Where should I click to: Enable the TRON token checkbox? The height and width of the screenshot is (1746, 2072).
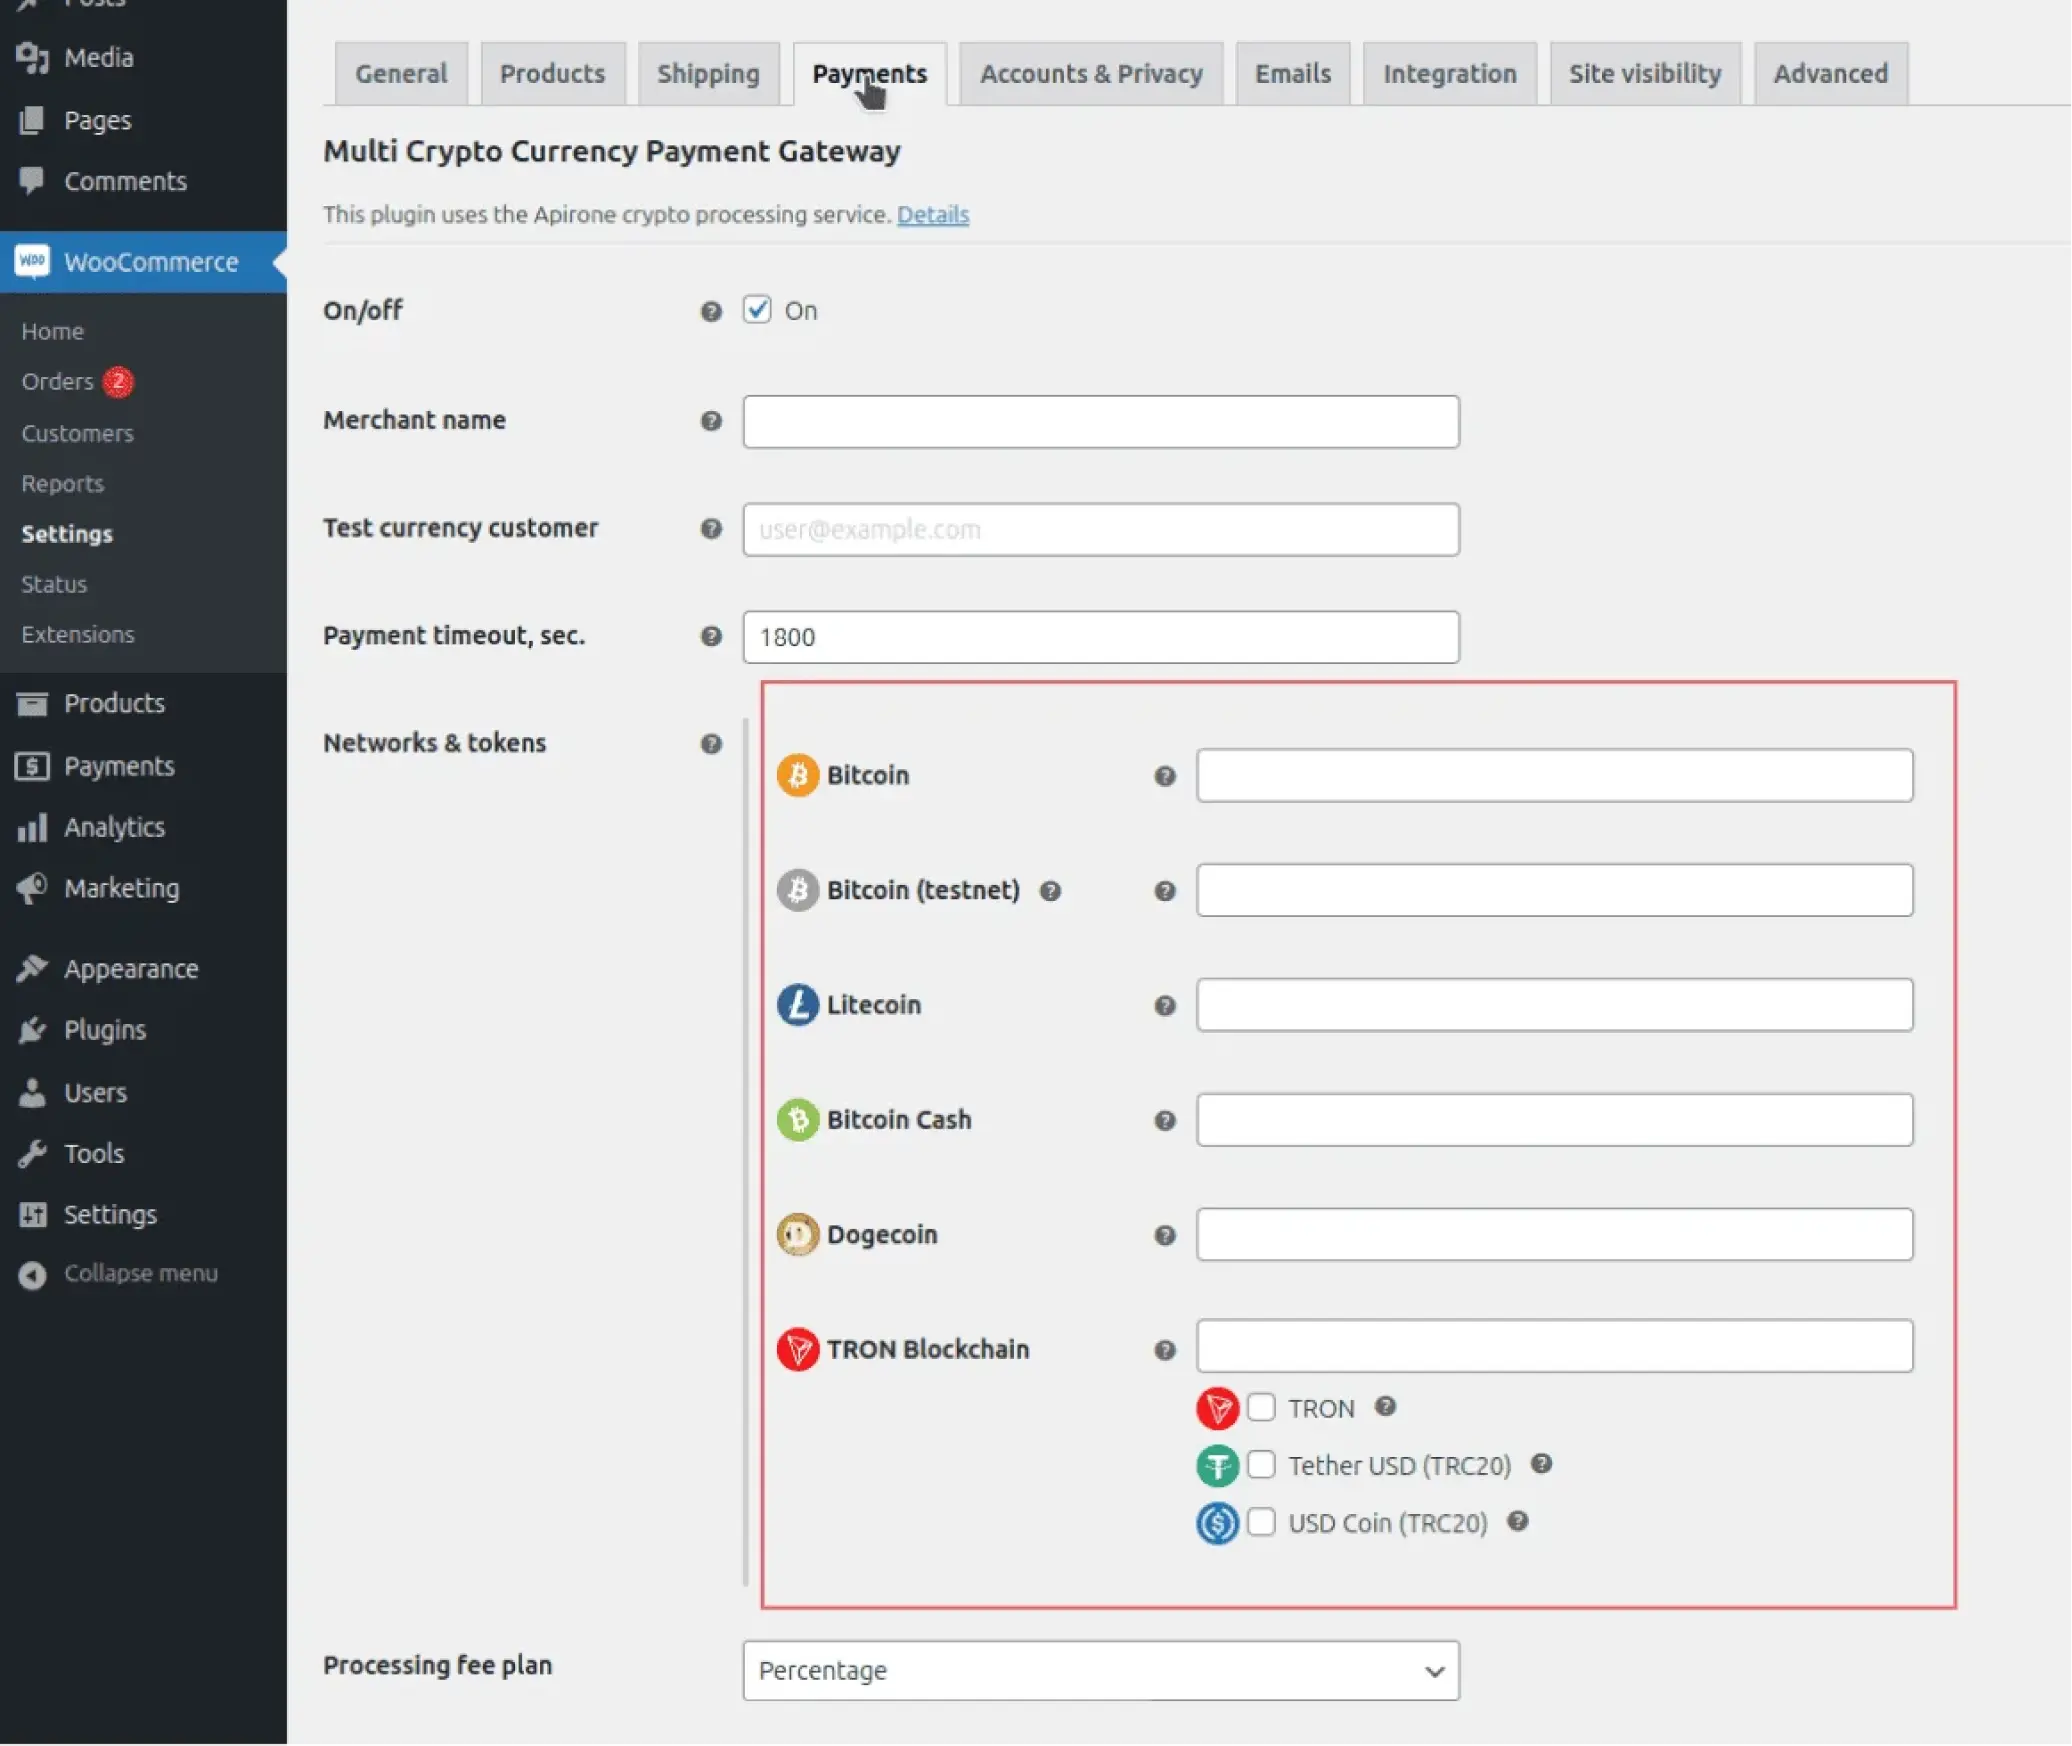click(1262, 1408)
